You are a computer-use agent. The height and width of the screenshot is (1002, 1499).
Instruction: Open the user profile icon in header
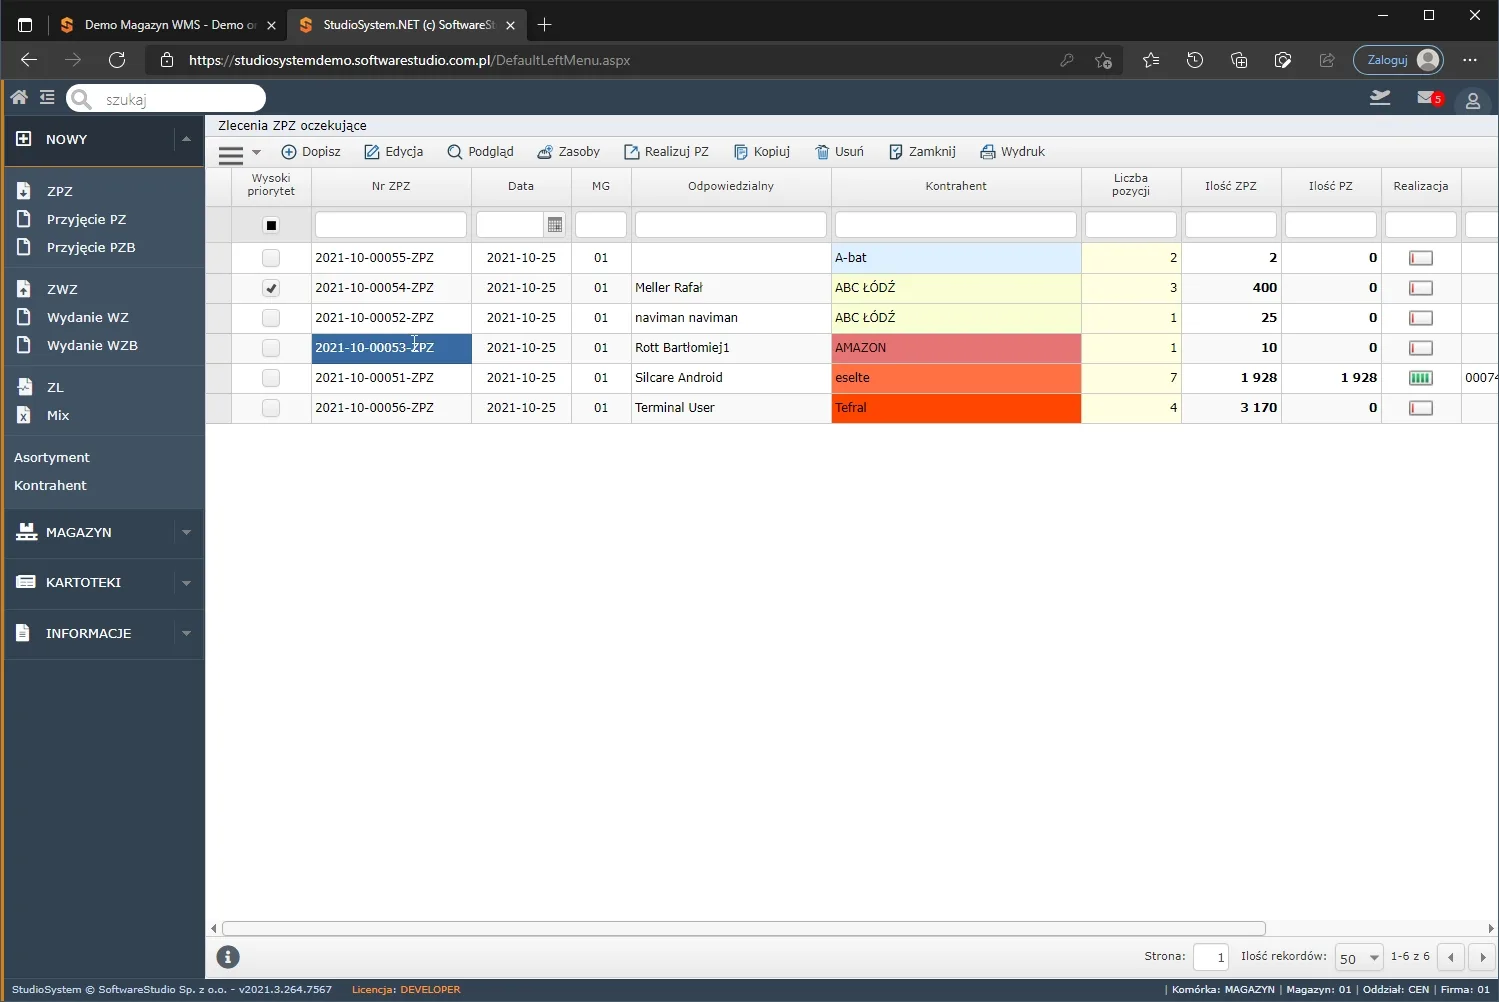[x=1472, y=100]
